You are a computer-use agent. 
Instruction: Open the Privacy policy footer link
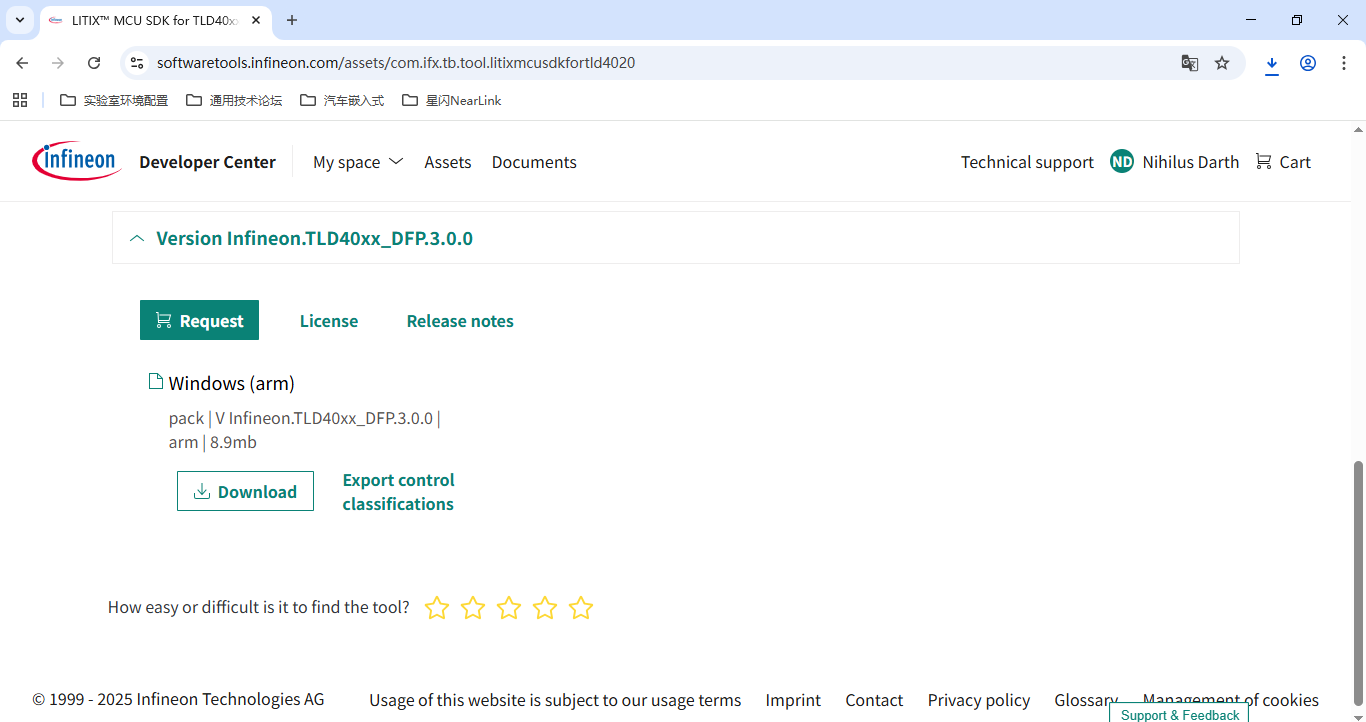(979, 700)
